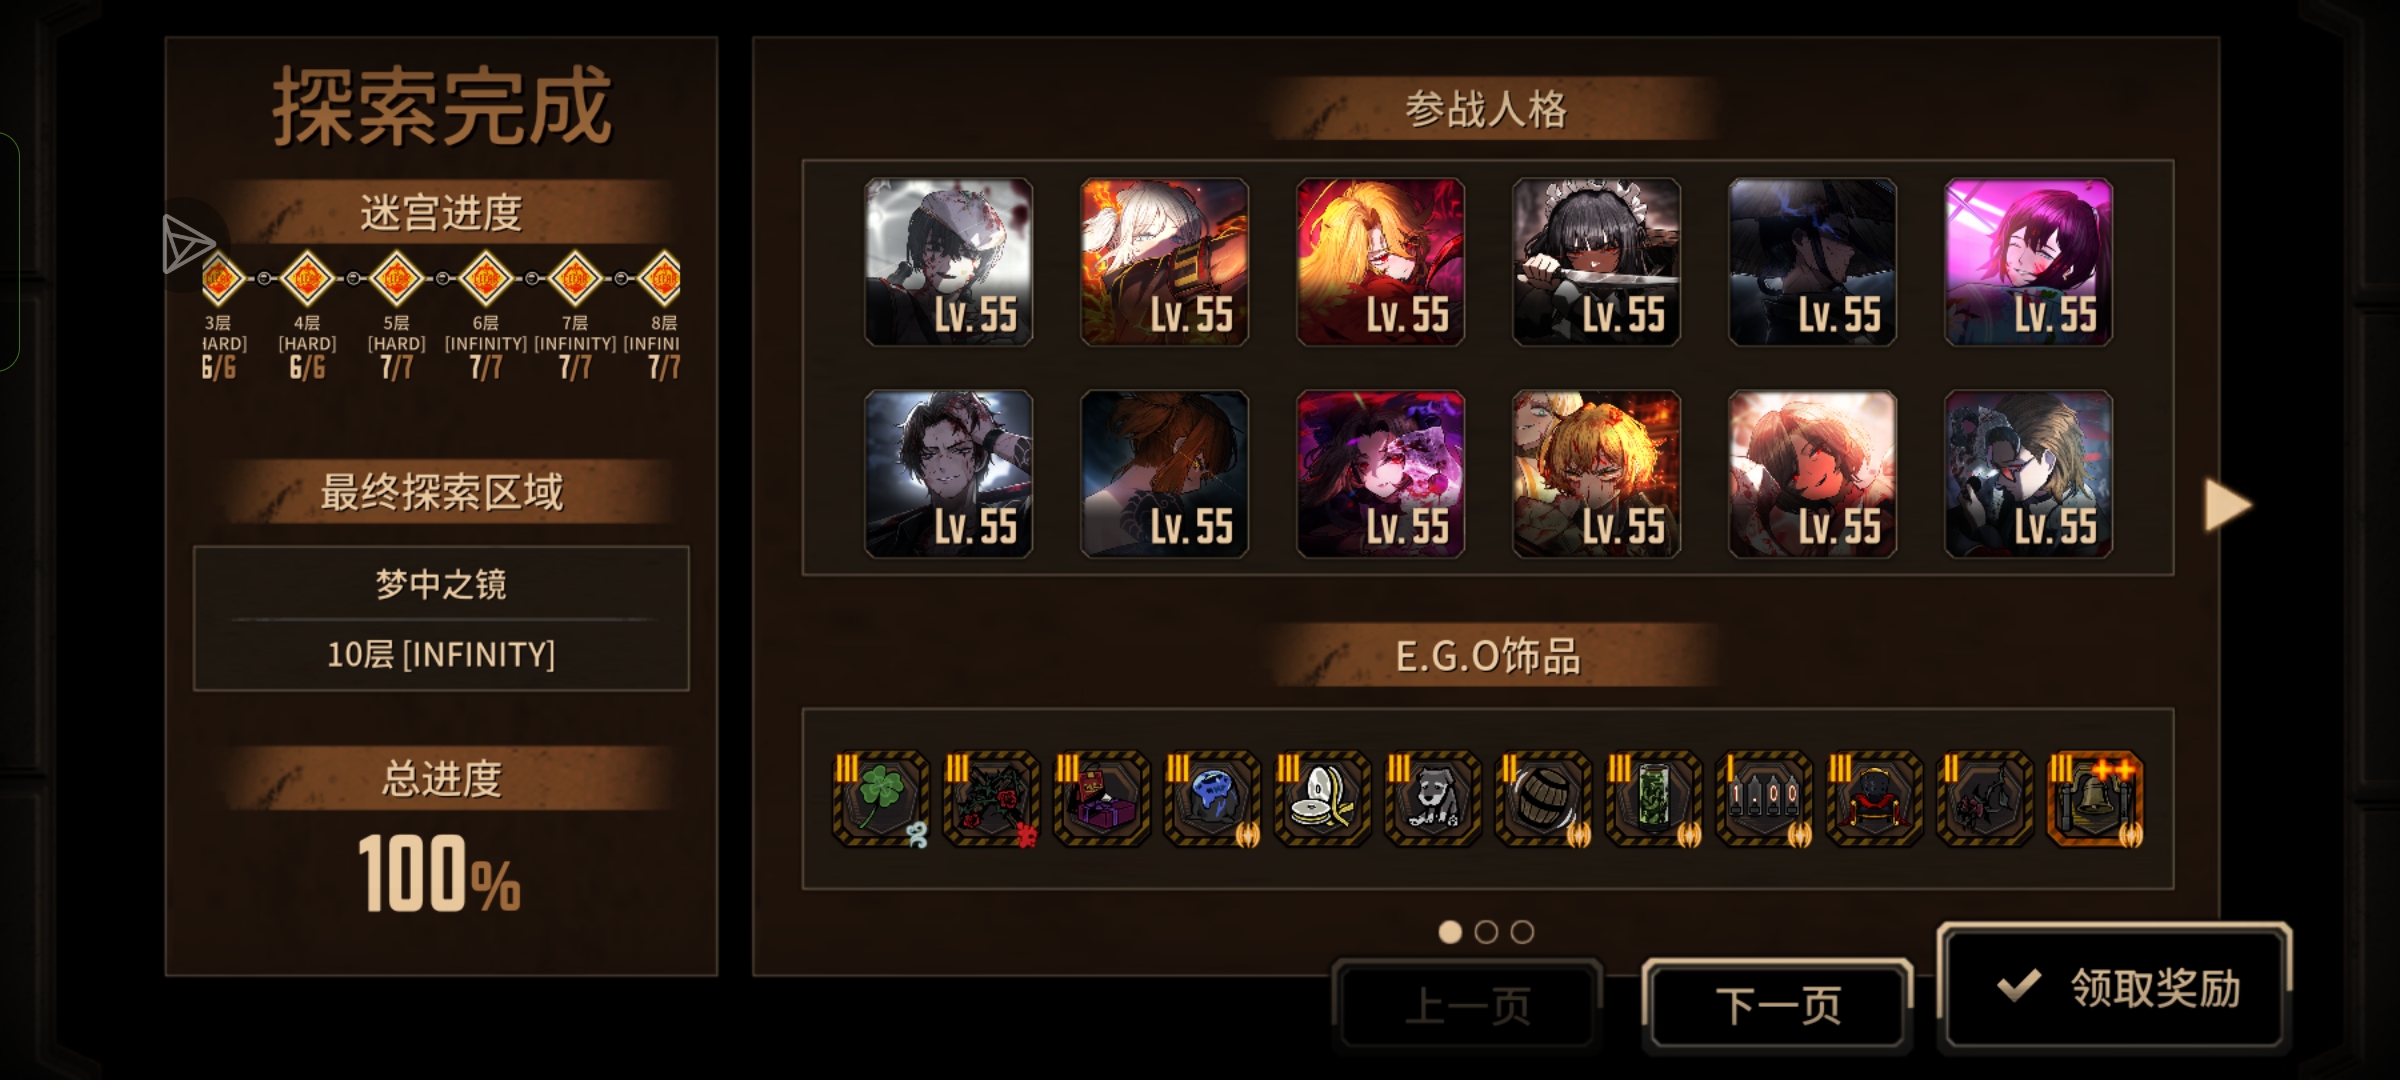Select 6层 INFINITY floor progress node
The width and height of the screenshot is (2400, 1080).
(x=485, y=278)
